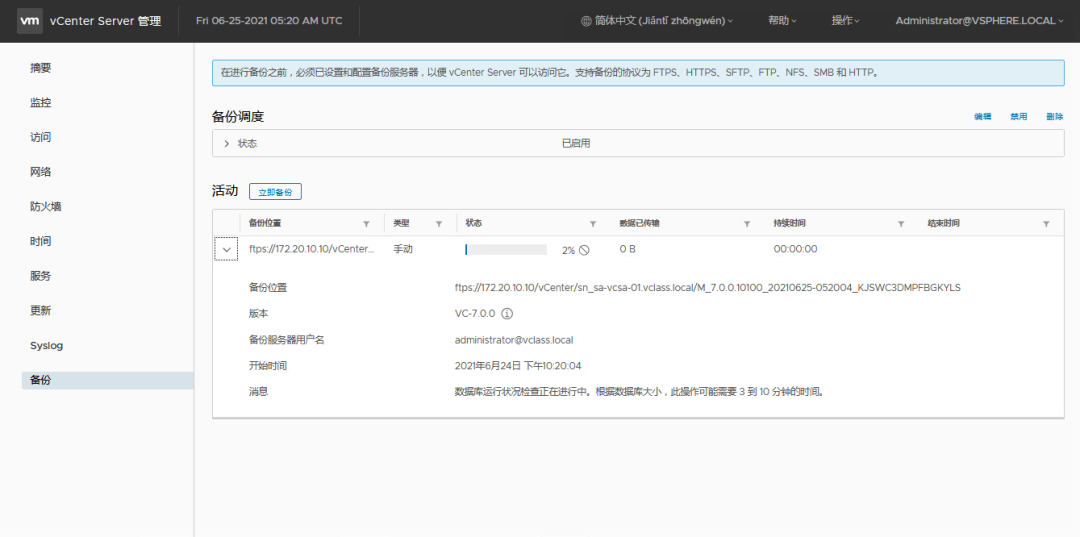Open the 帮助 menu
Viewport: 1080px width, 537px height.
coord(782,21)
